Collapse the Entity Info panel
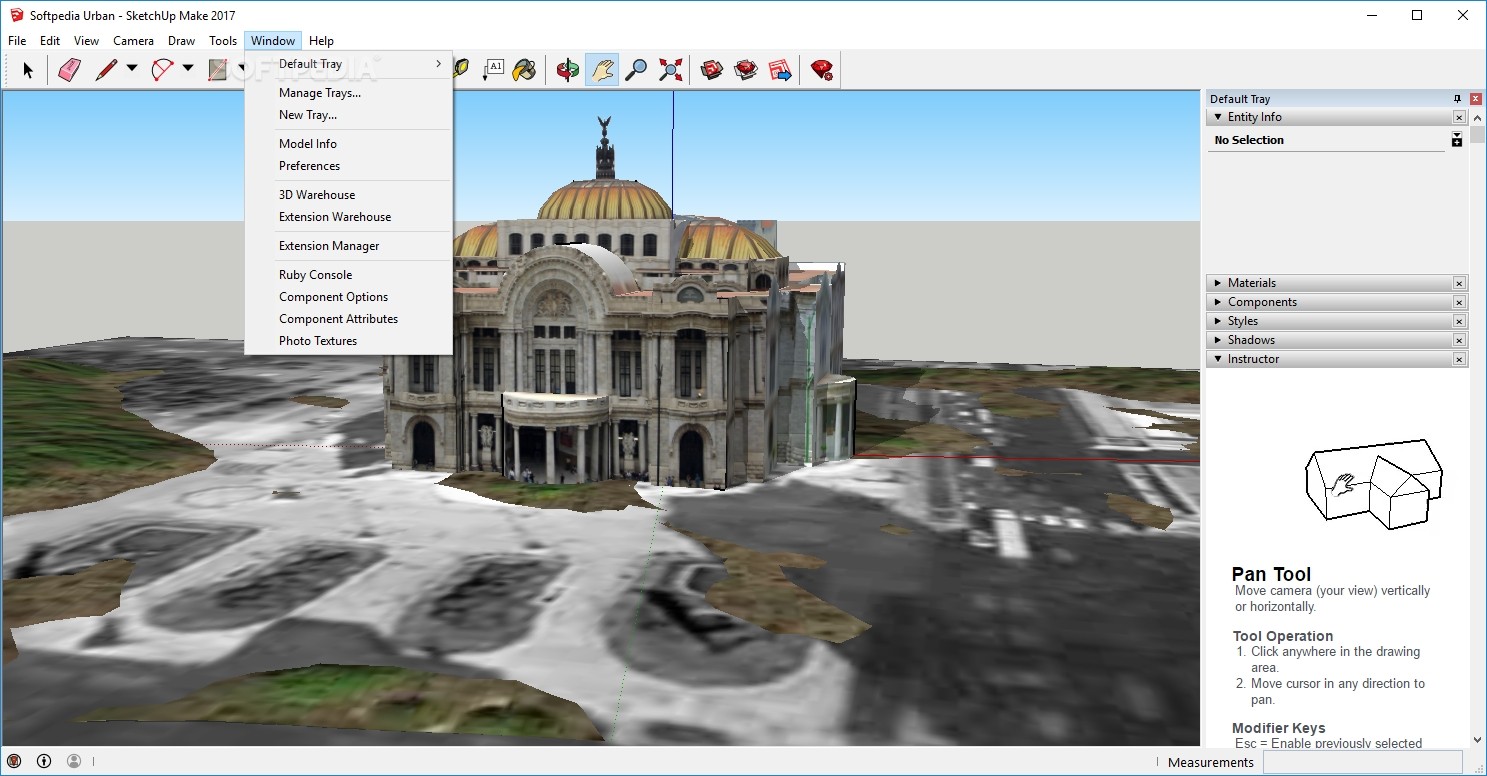 pyautogui.click(x=1218, y=117)
